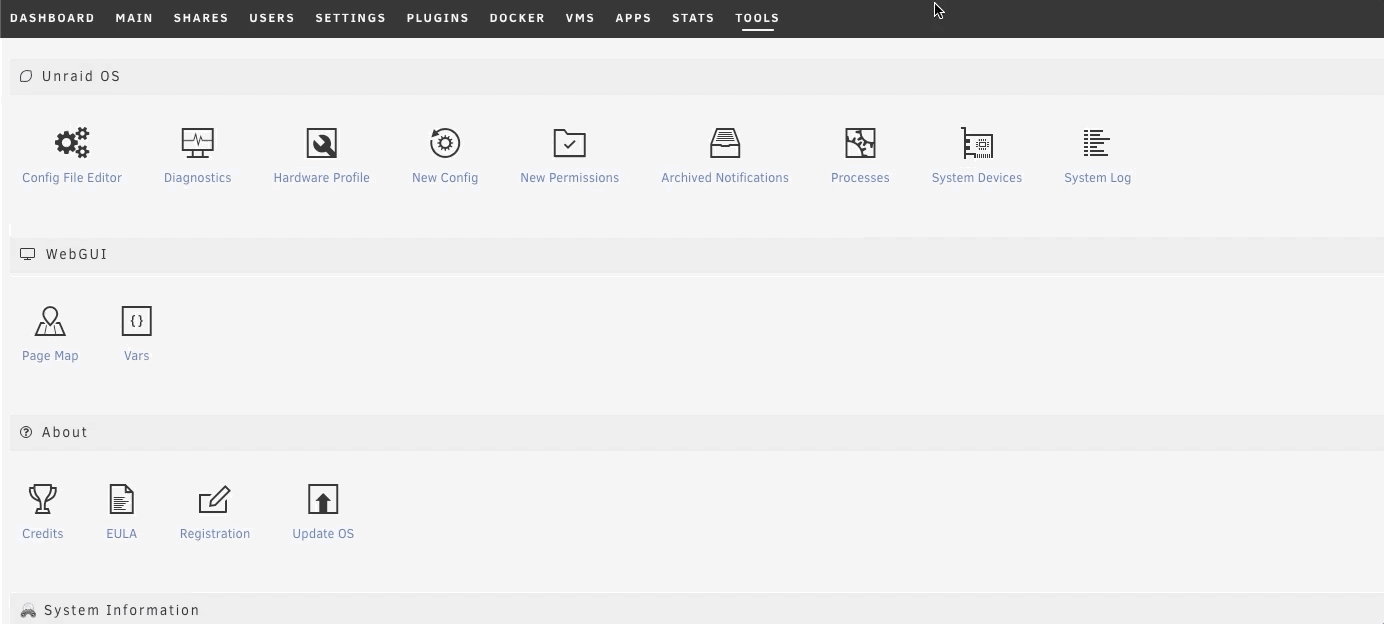Go to the VMs tab
Image resolution: width=1384 pixels, height=624 pixels.
tap(580, 18)
